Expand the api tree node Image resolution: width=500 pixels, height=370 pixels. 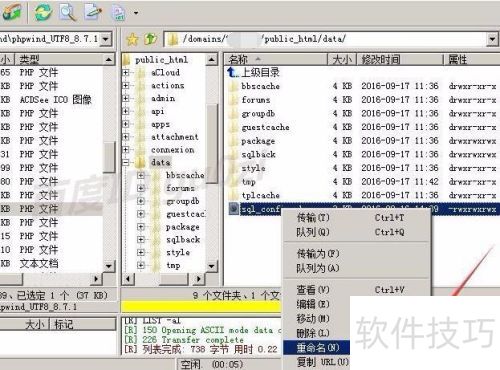pos(126,111)
